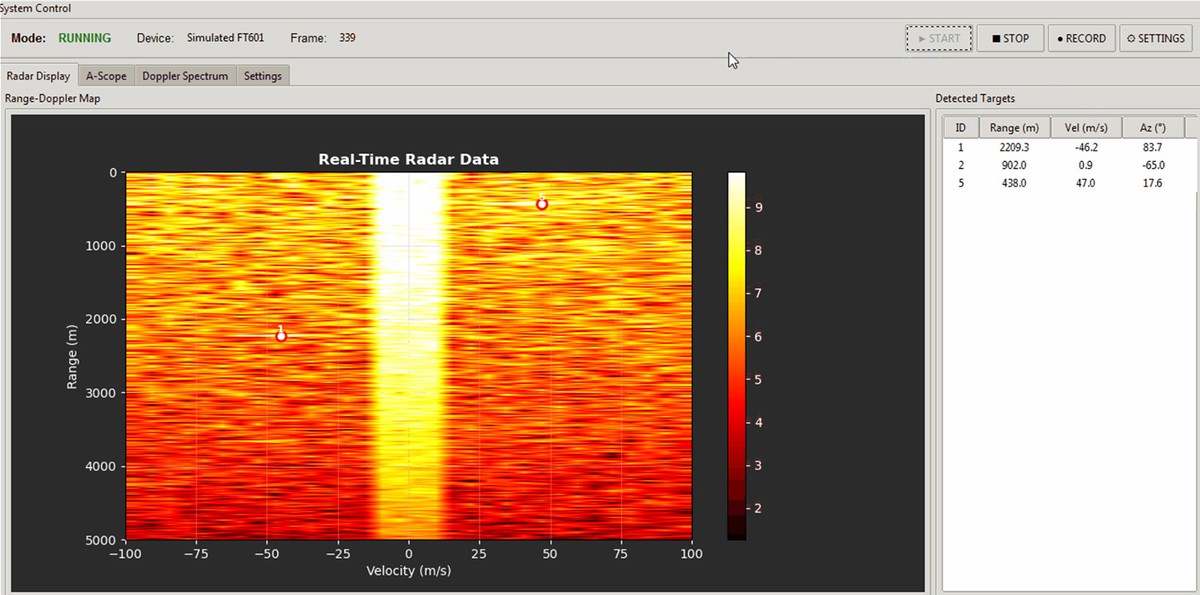The image size is (1200, 595).
Task: Go to the Settings tab
Action: 263,76
